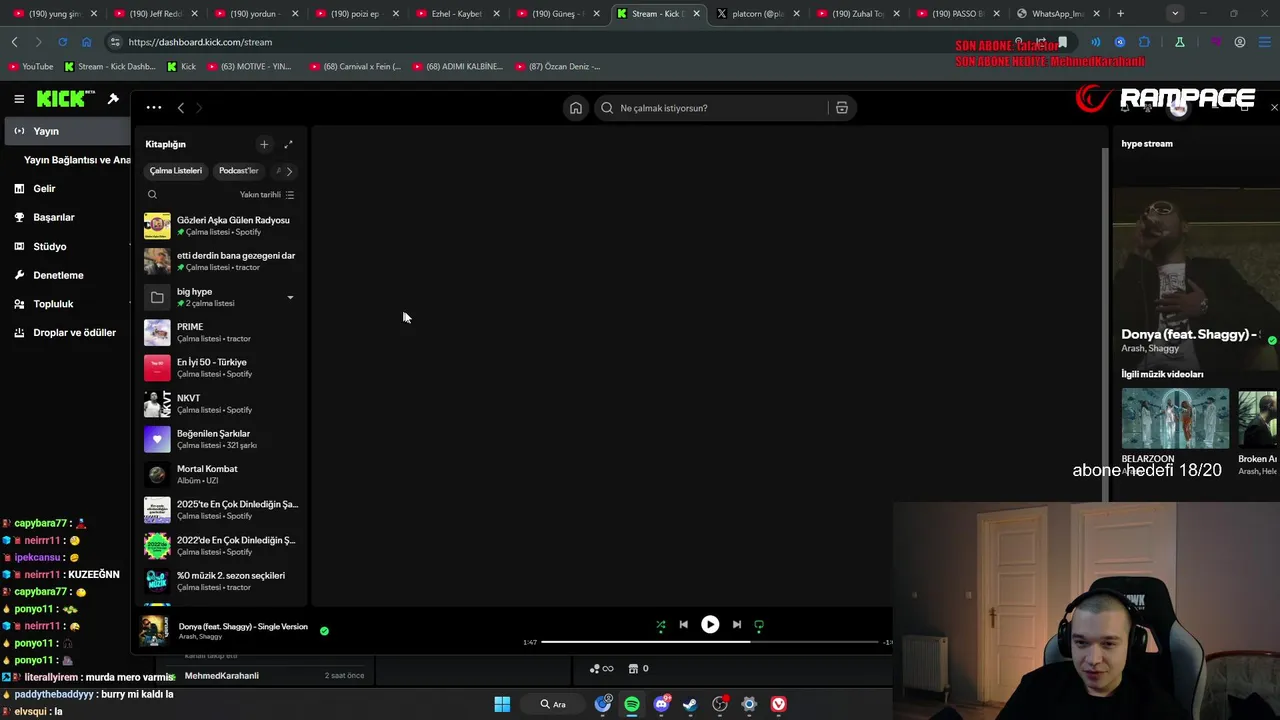Open Gözleri Aşka Gülen Radyosu playlist
The image size is (1280, 720).
coord(221,226)
